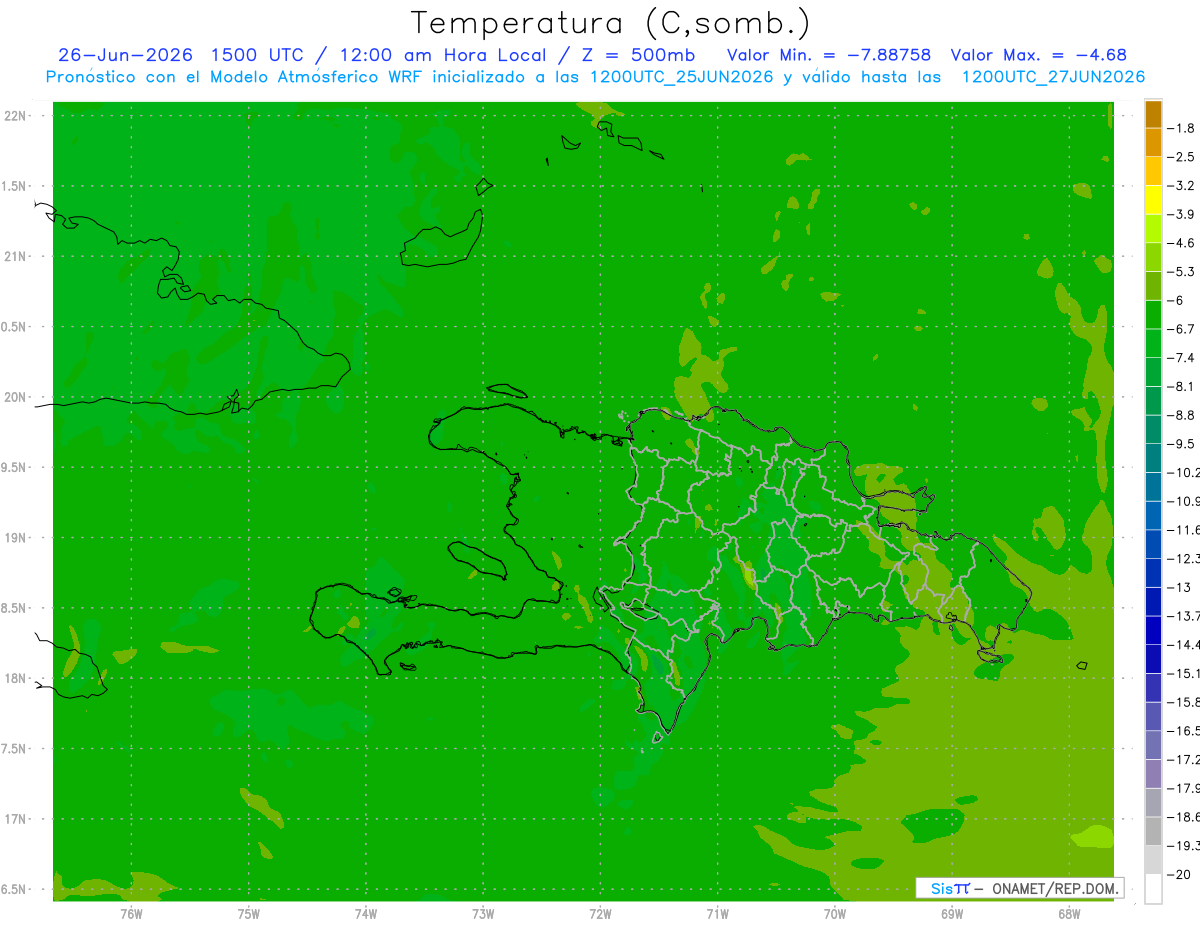Click the 'Valor Max. = -4.68' readout
The width and height of the screenshot is (1200, 927).
[1039, 55]
